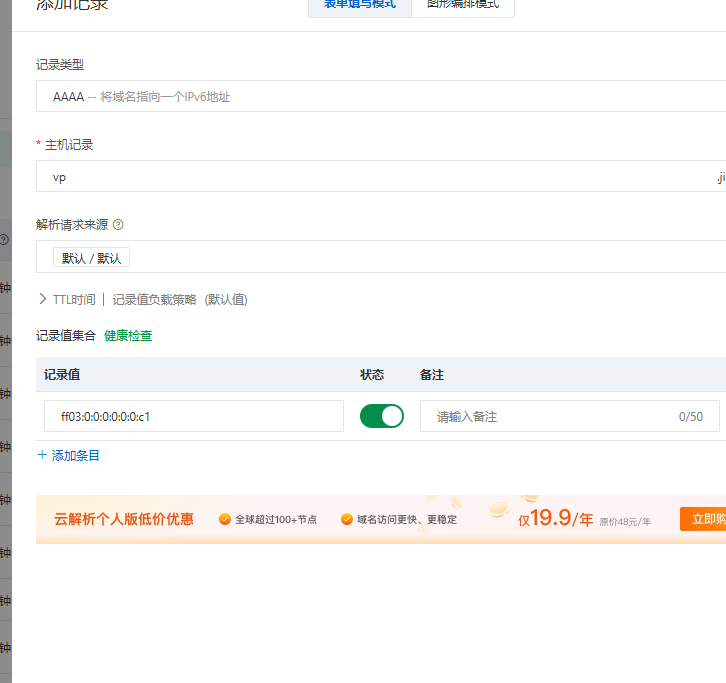Toggle the record status switch off
Viewport: 726px width, 683px height.
[382, 416]
